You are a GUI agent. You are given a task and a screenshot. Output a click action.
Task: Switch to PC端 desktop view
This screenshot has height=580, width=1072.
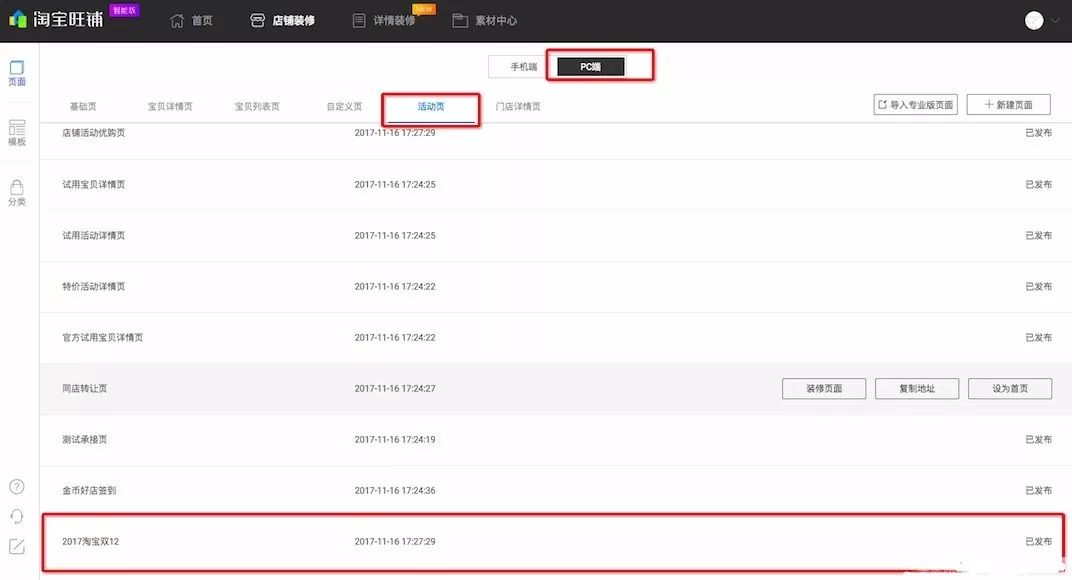click(591, 67)
